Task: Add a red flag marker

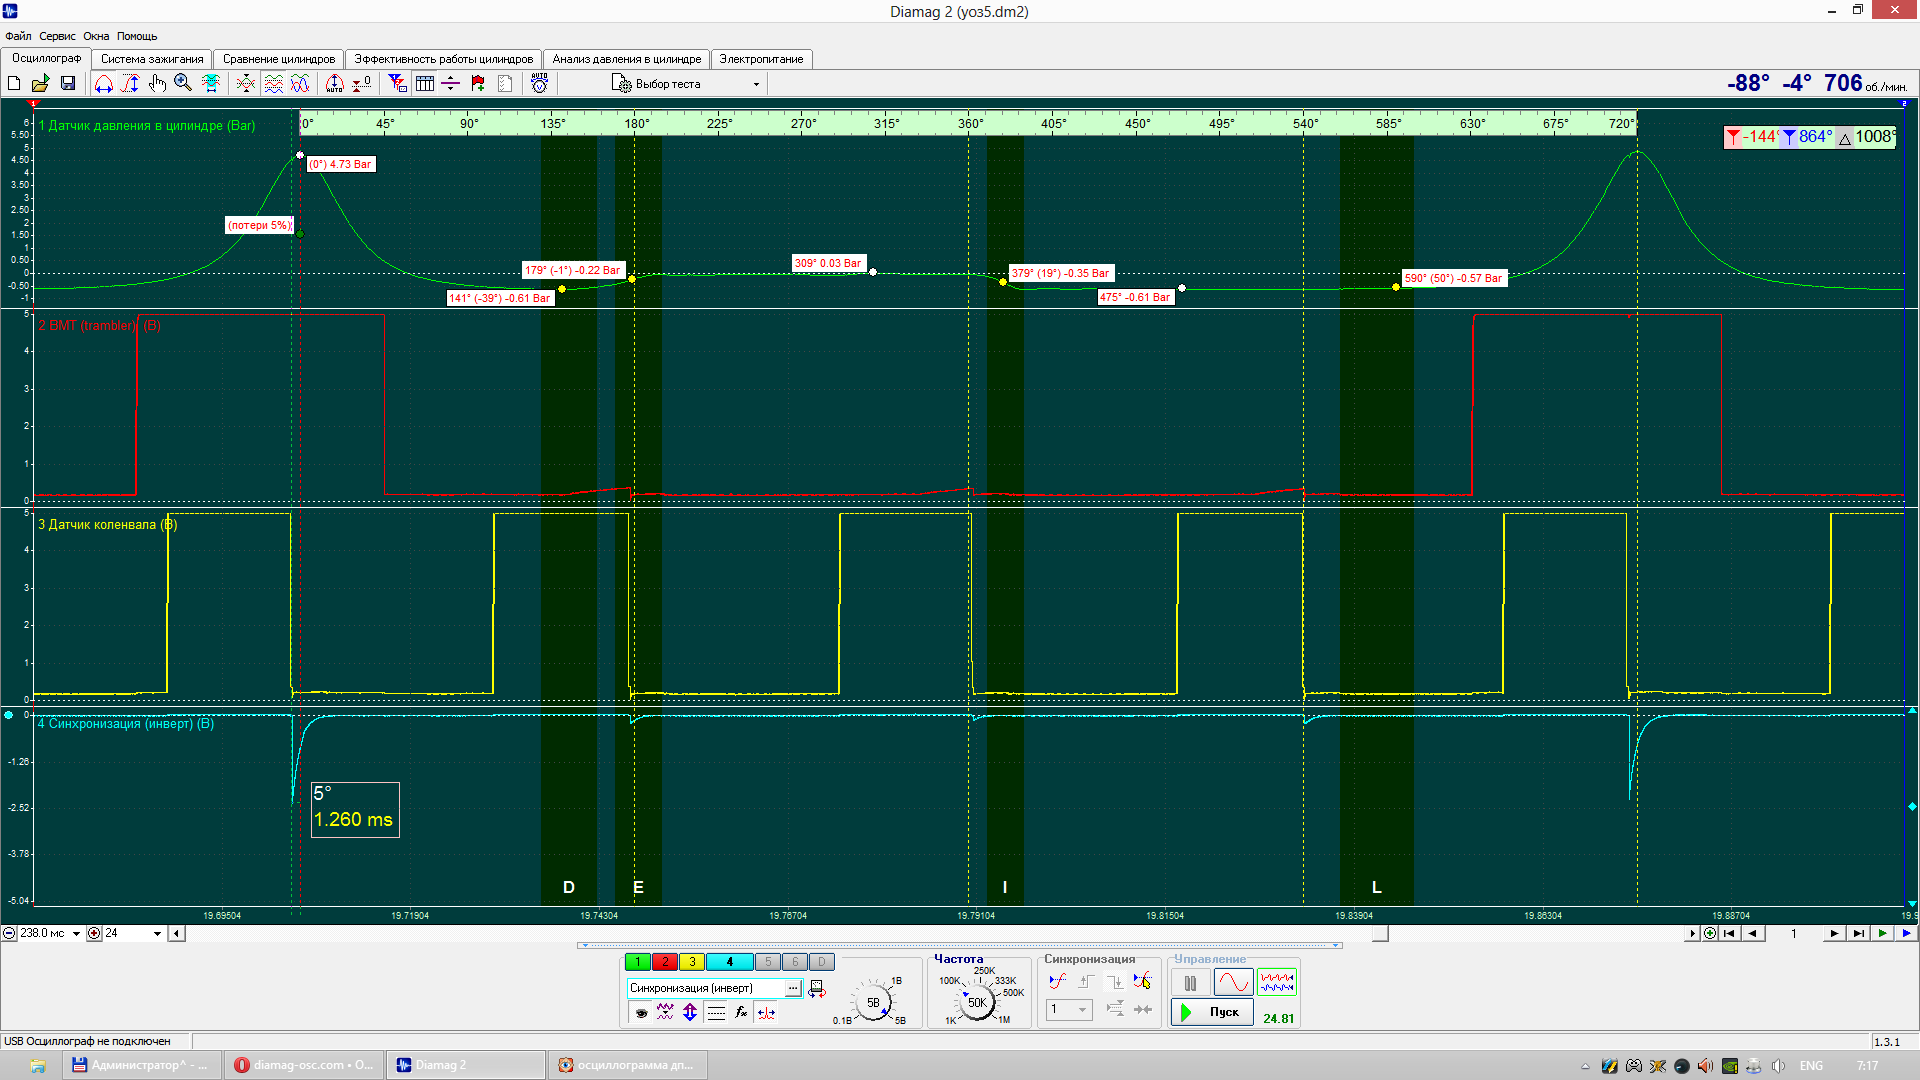Action: pos(478,84)
